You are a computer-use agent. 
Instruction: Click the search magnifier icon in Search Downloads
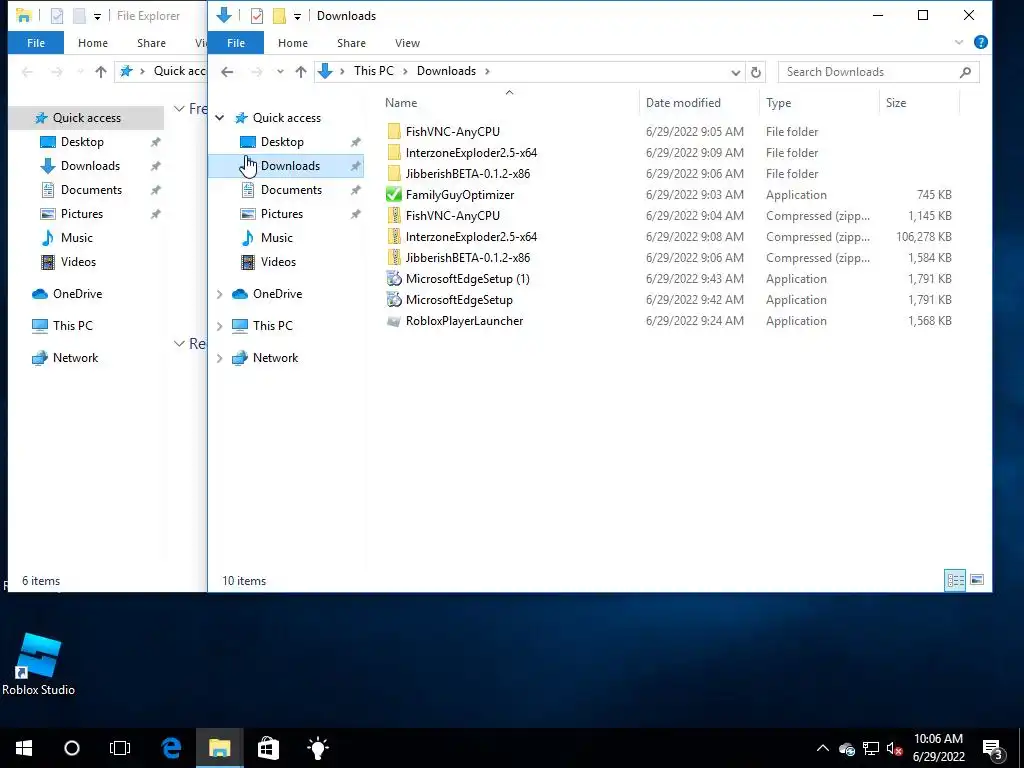pos(965,72)
